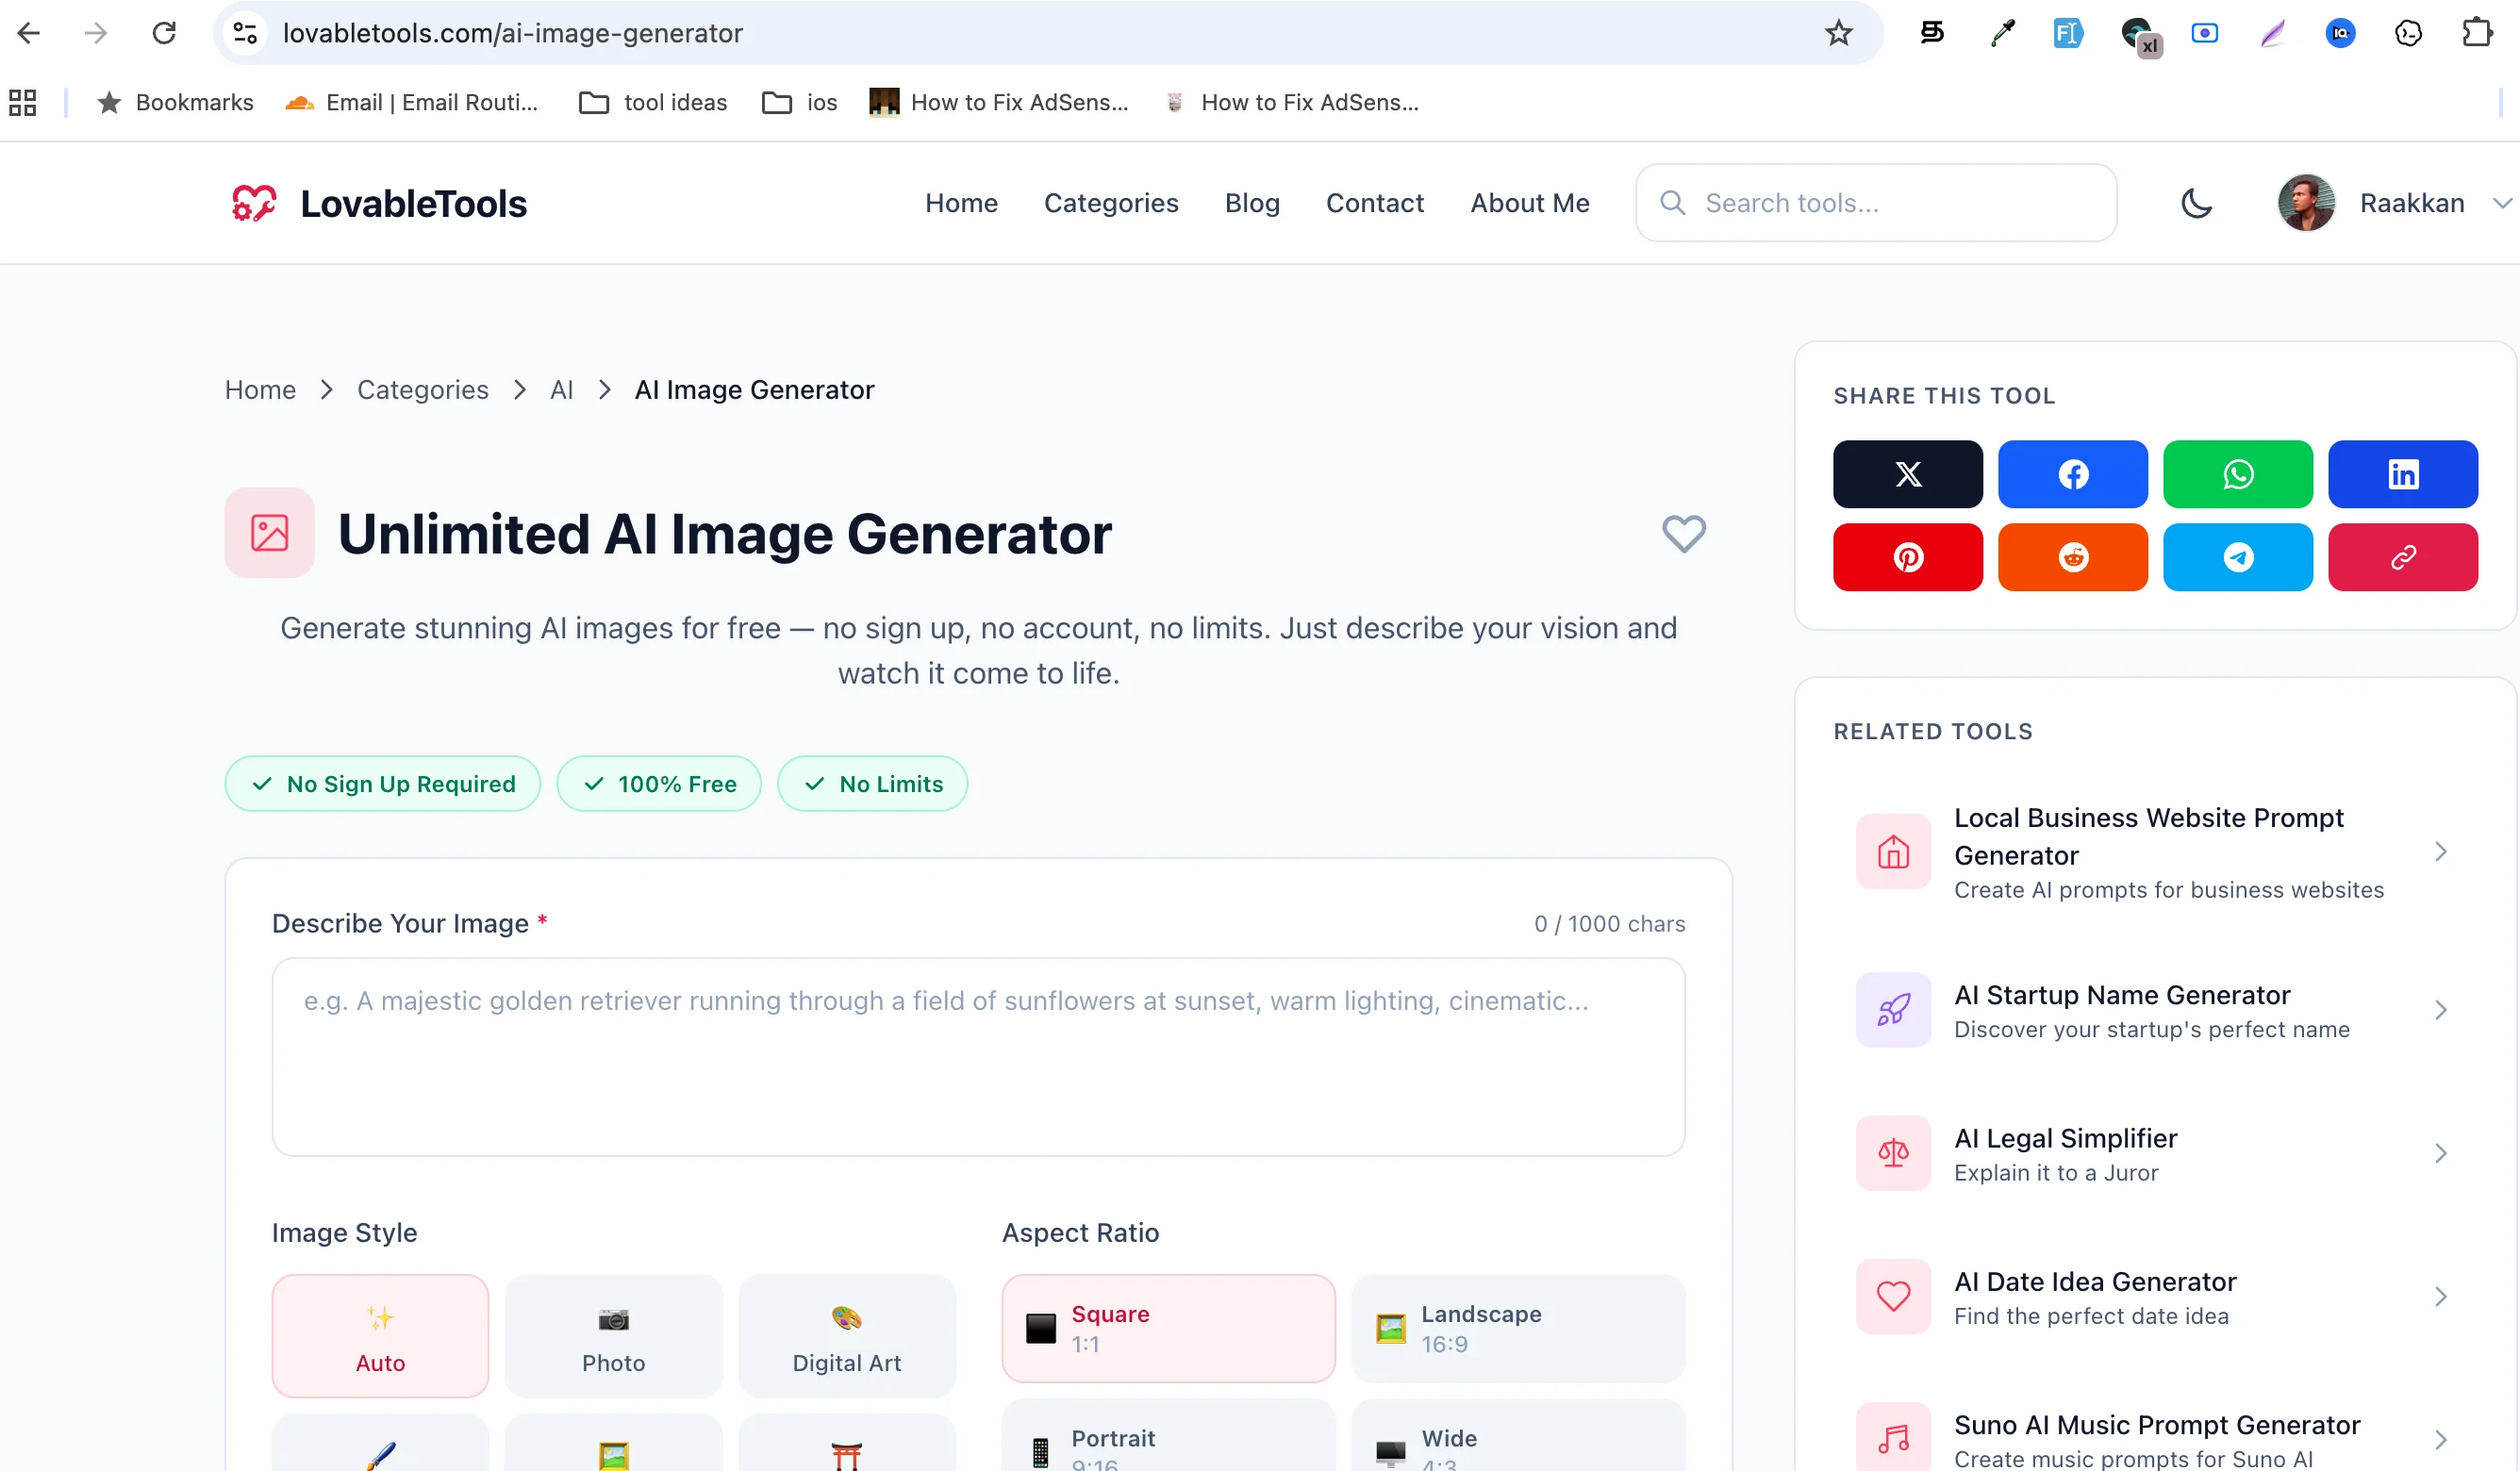This screenshot has height=1471, width=2520.
Task: Go to the Categories breadcrumb link
Action: click(423, 390)
